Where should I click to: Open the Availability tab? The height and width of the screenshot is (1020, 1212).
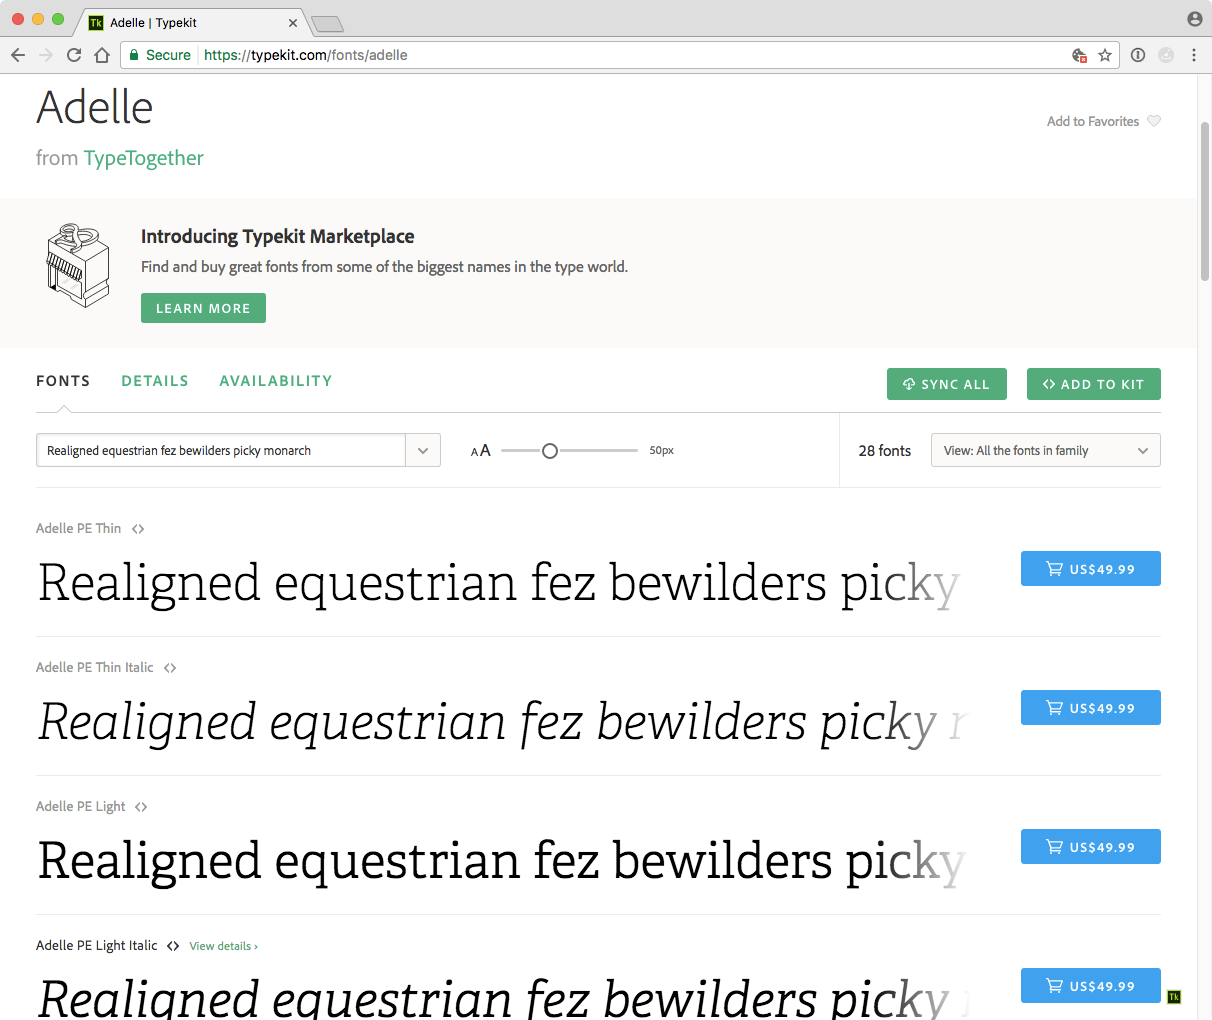pyautogui.click(x=276, y=381)
